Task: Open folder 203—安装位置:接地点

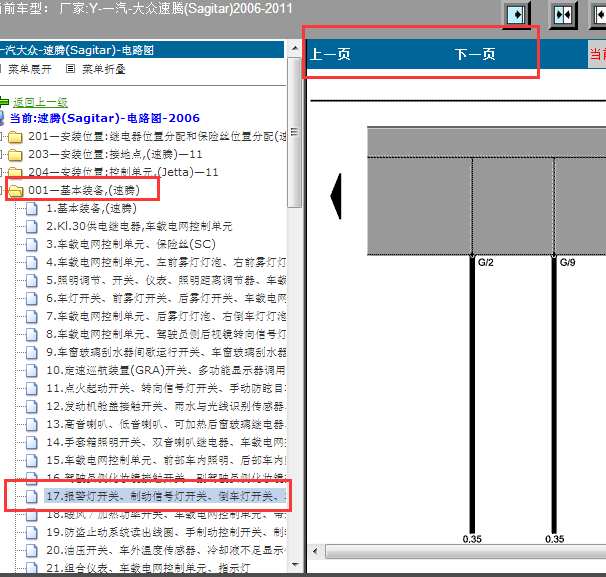Action: coord(115,154)
